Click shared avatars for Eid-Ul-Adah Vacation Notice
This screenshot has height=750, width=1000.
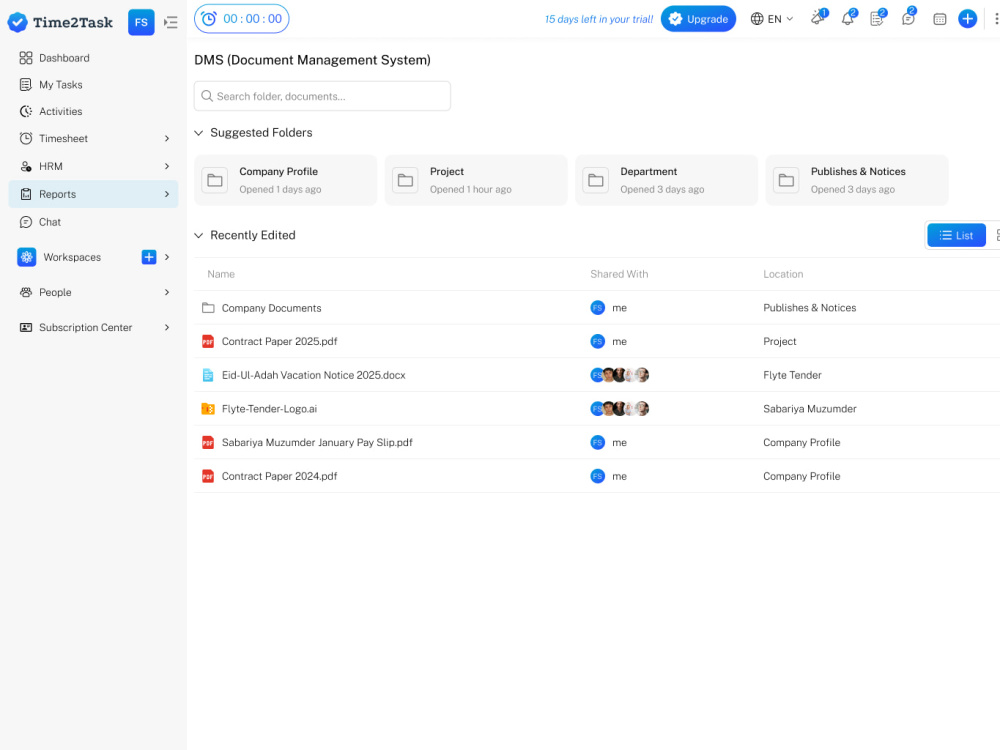click(x=619, y=375)
